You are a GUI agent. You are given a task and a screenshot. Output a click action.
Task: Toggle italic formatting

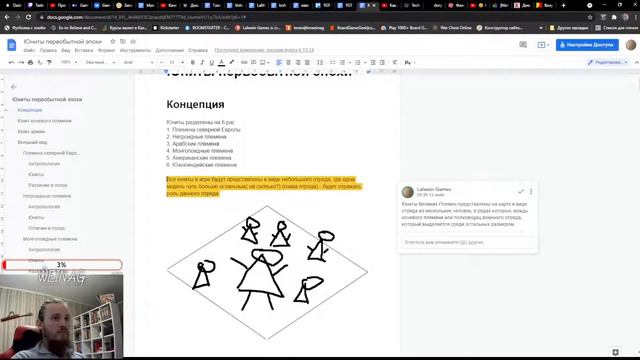[202, 62]
